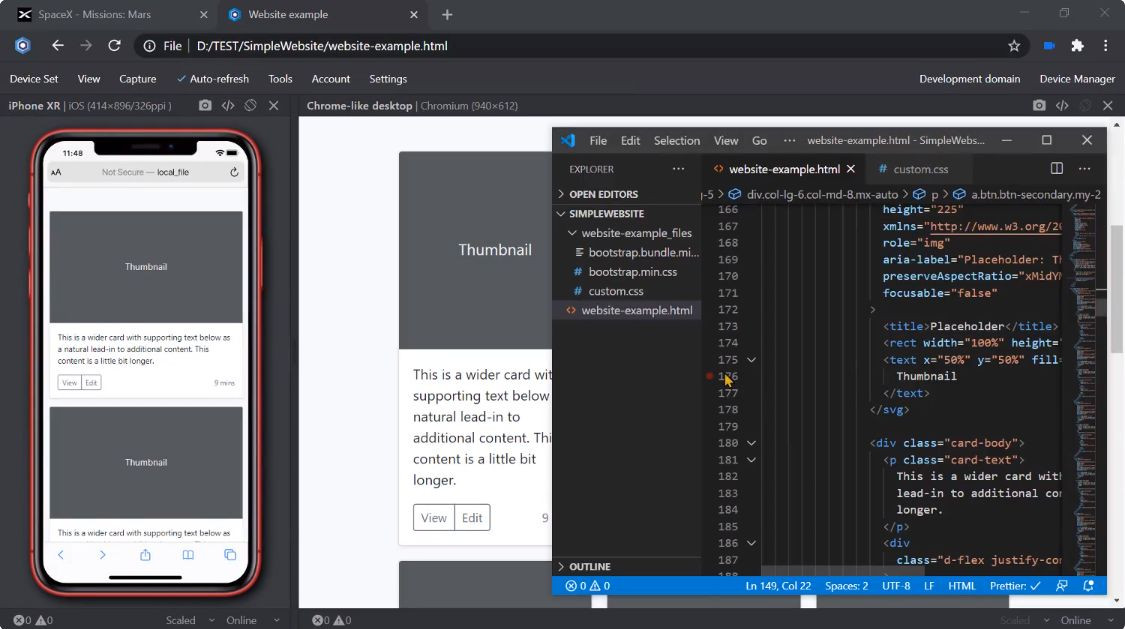Open DevTools for iPhone XR panel

[228, 105]
